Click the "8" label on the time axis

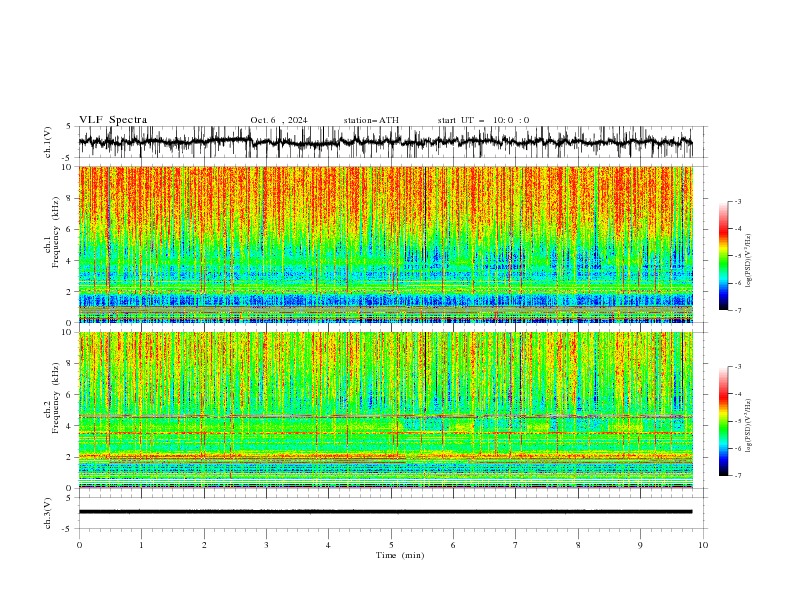click(x=578, y=545)
